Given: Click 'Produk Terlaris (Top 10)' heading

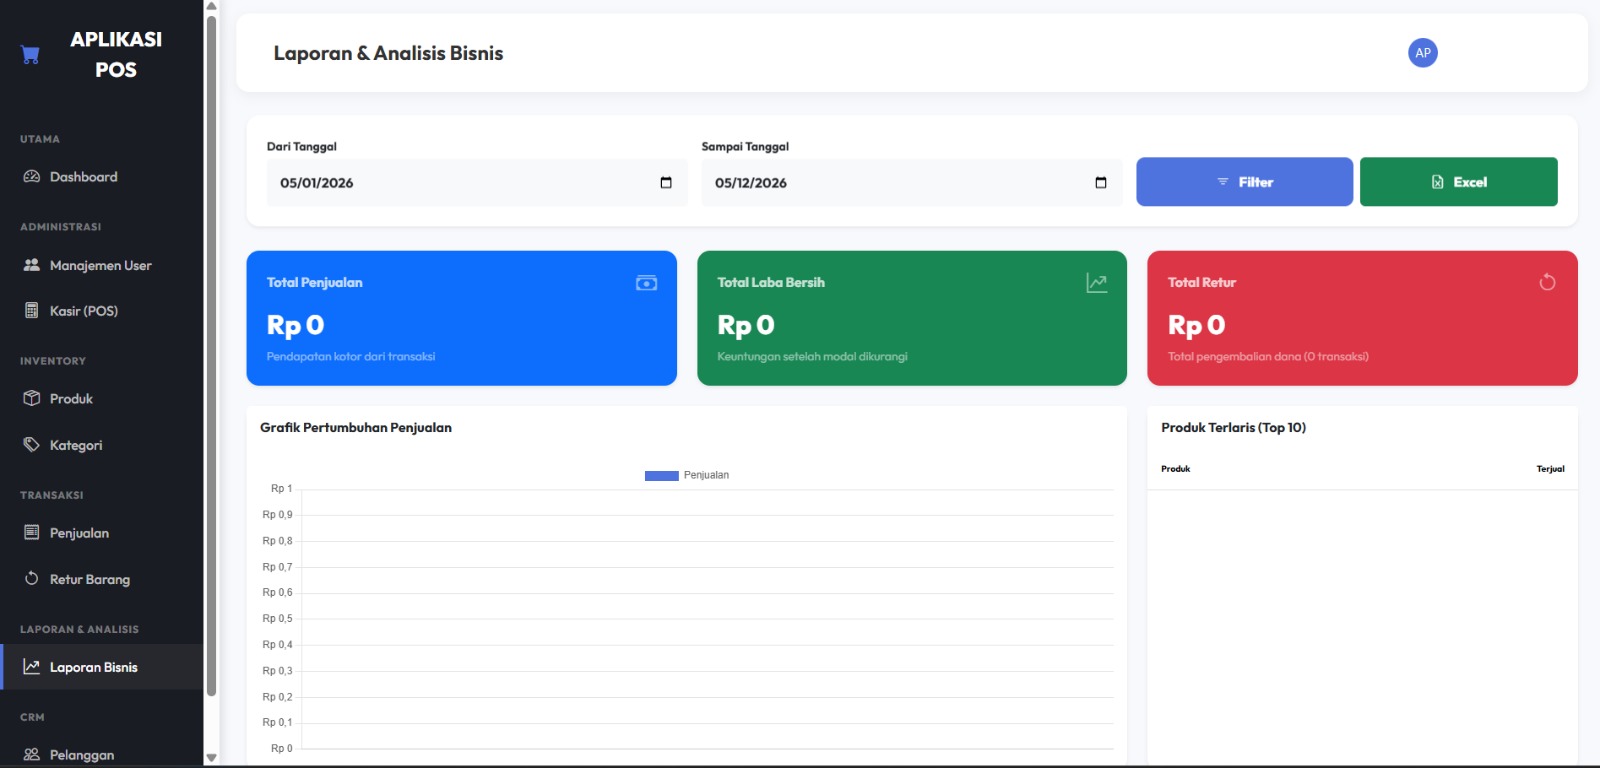Looking at the screenshot, I should click(x=1233, y=427).
